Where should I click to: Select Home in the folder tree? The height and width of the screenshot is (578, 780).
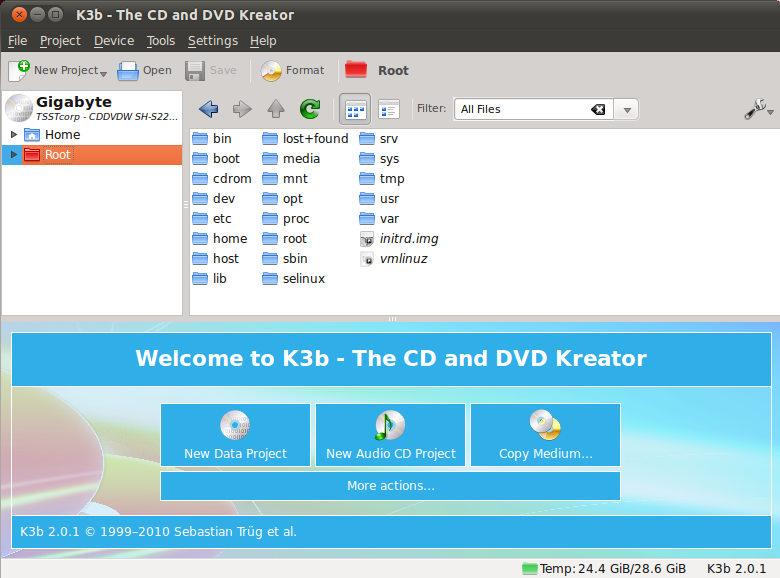coord(62,135)
